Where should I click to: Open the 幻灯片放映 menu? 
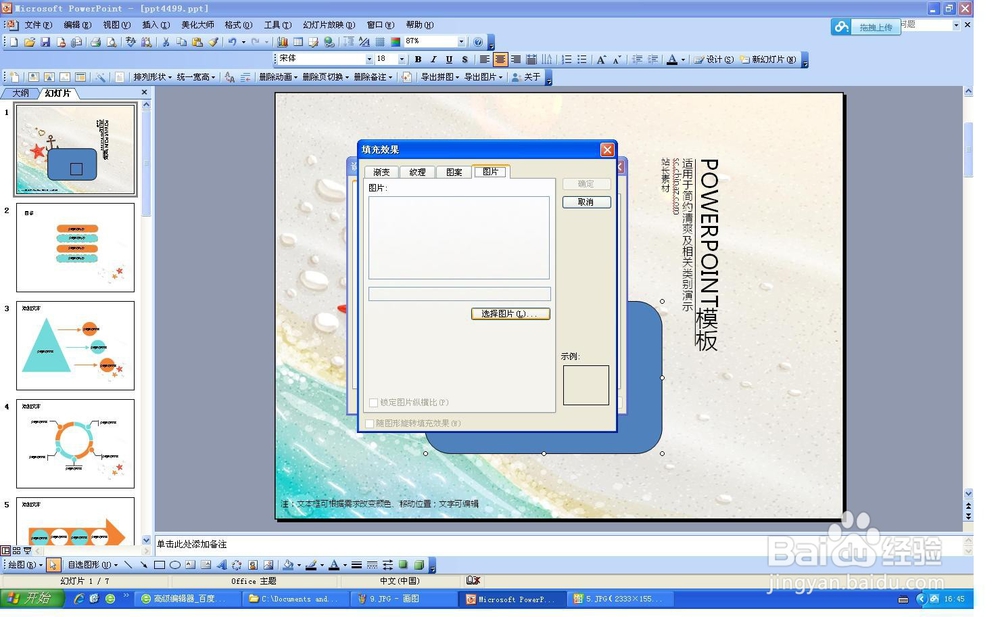click(x=328, y=25)
